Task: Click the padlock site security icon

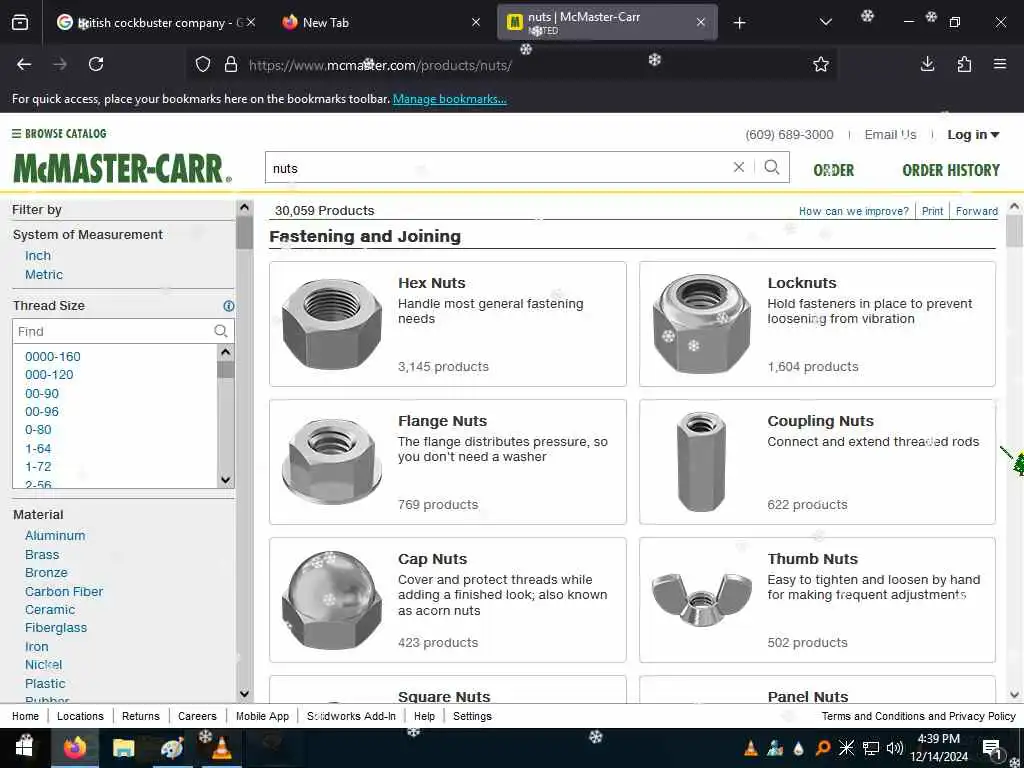Action: pos(231,64)
